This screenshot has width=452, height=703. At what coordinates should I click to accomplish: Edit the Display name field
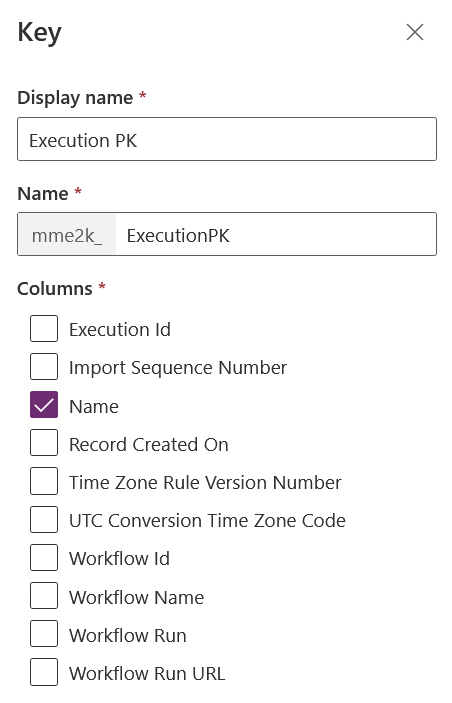[x=227, y=139]
